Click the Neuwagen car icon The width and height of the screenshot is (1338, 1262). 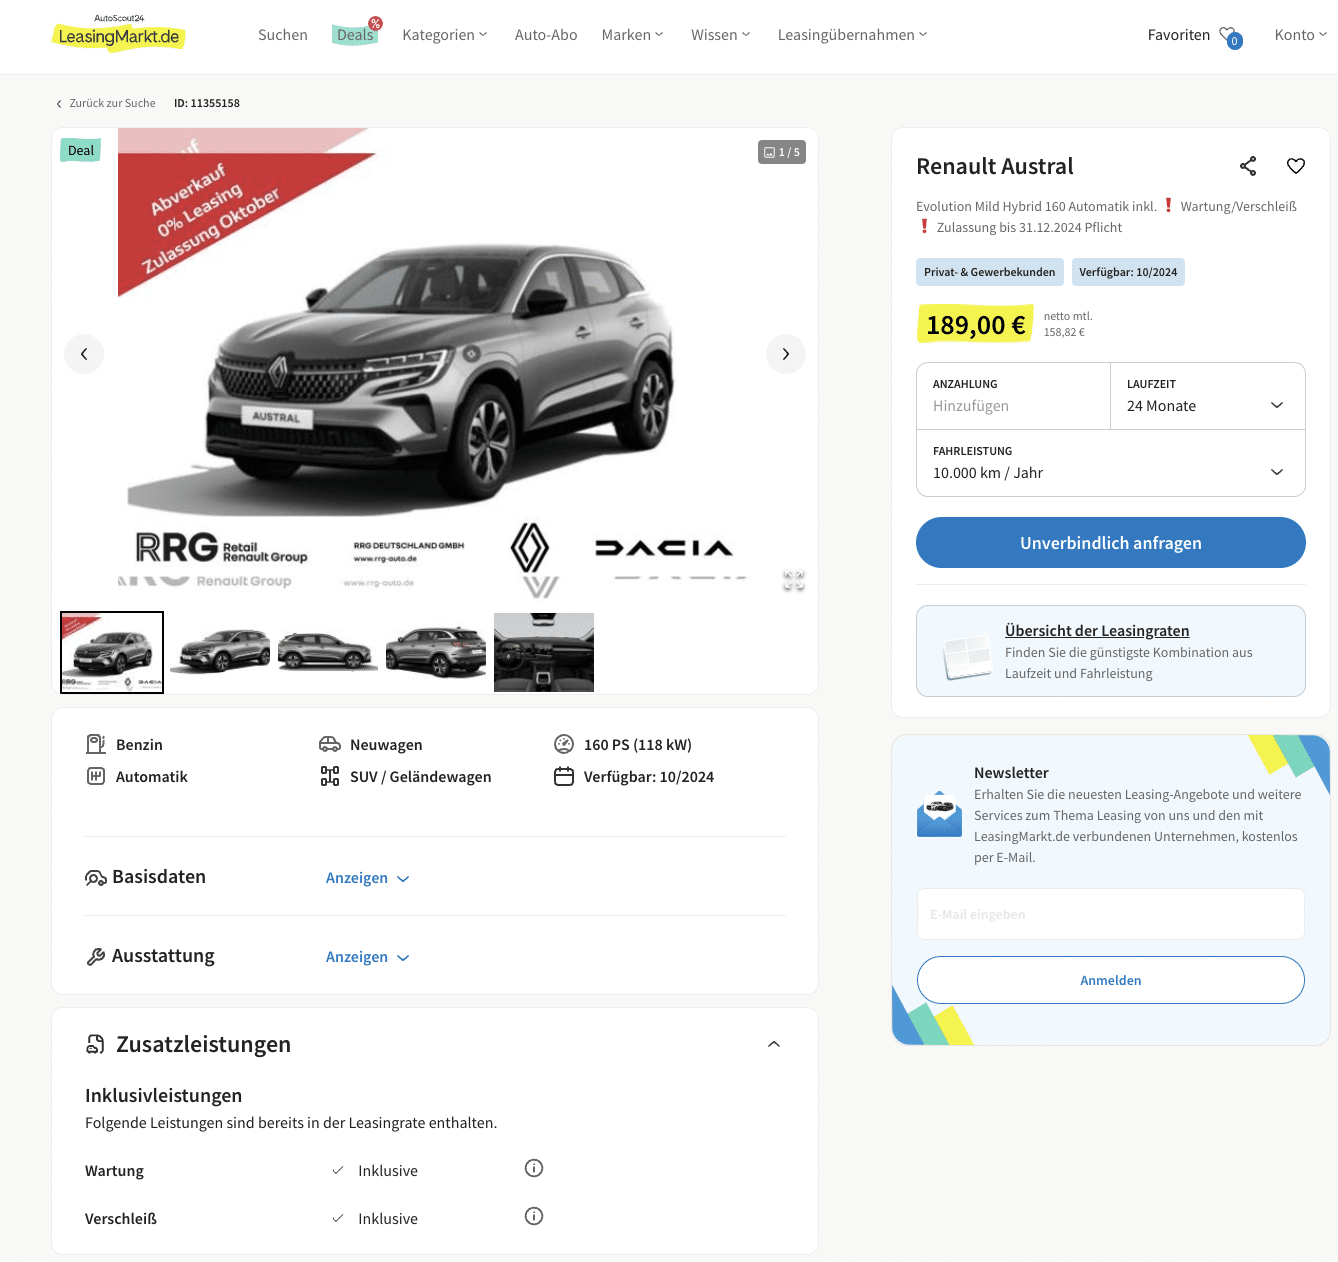330,744
